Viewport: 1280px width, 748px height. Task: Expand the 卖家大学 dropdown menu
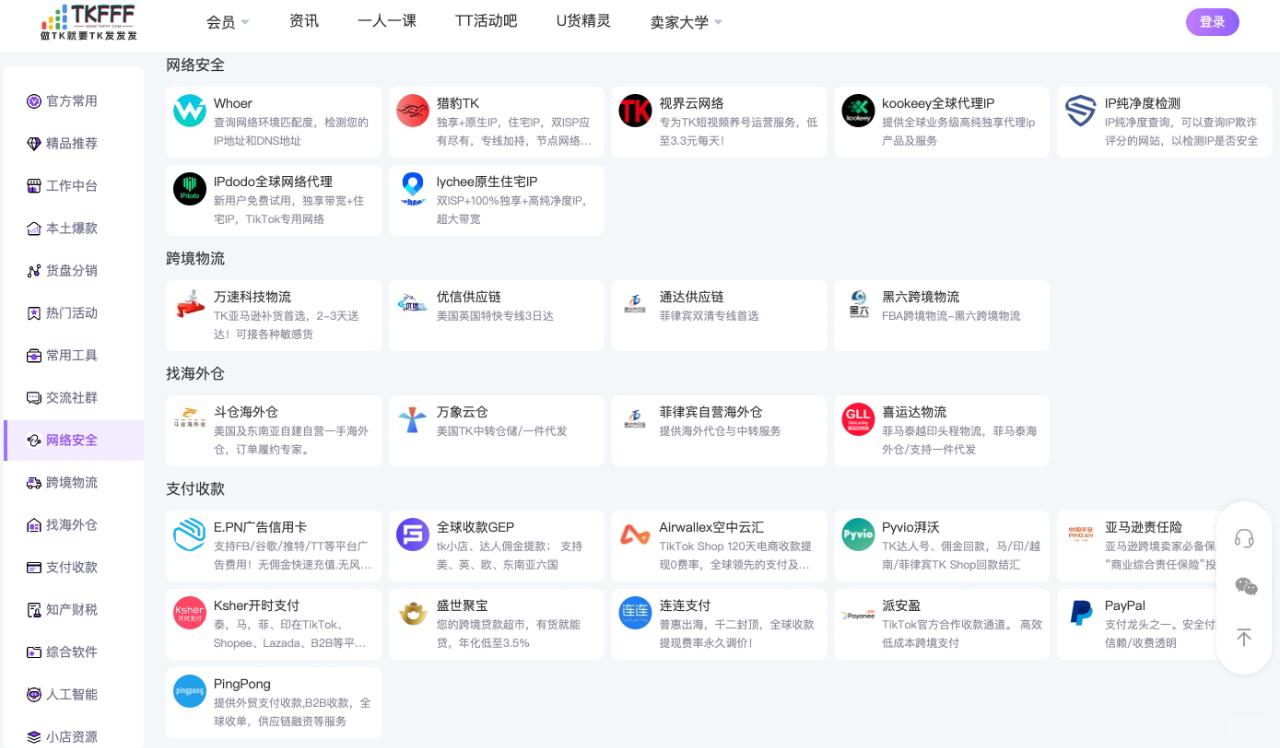[x=686, y=22]
